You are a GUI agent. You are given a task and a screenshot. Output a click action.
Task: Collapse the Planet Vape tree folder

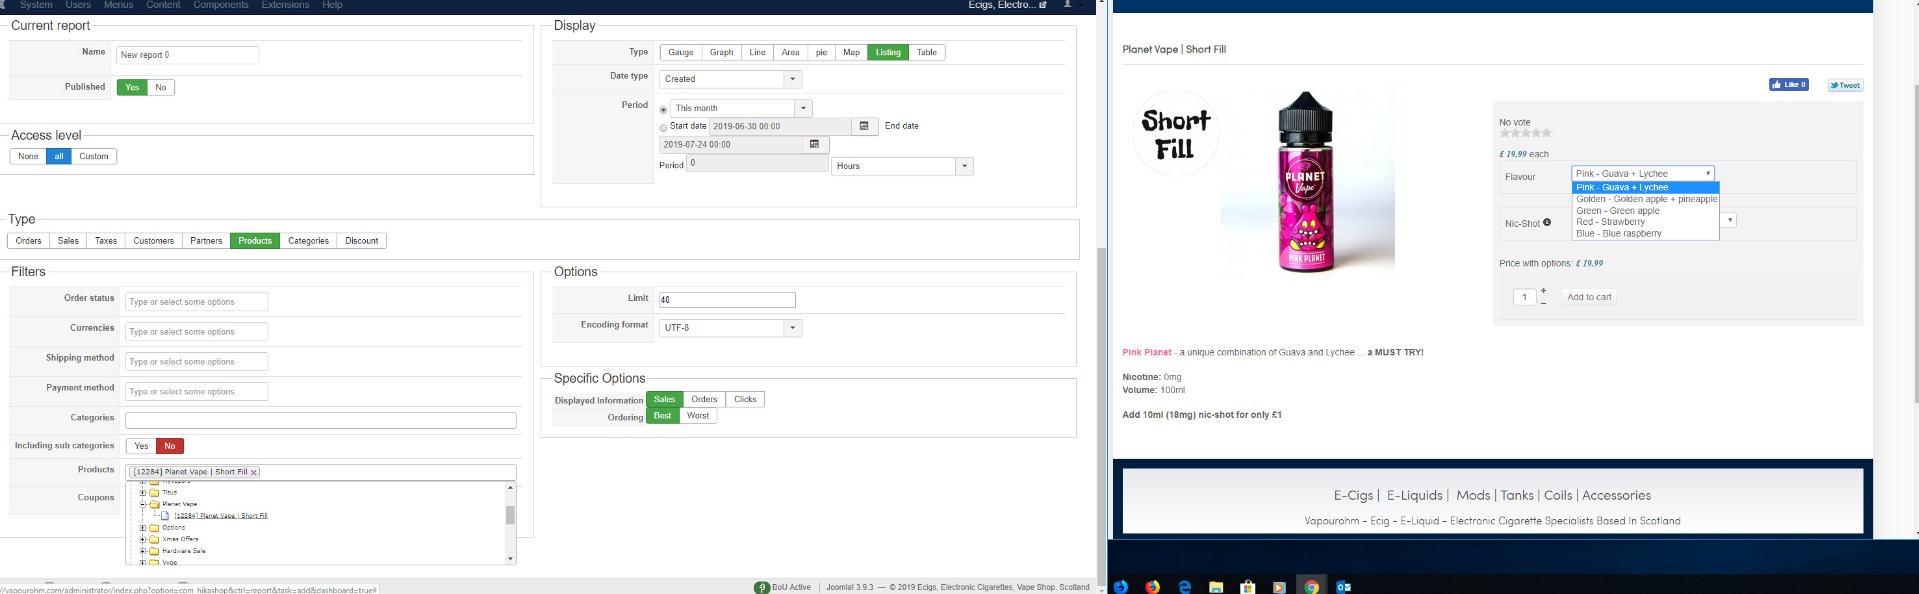point(143,504)
